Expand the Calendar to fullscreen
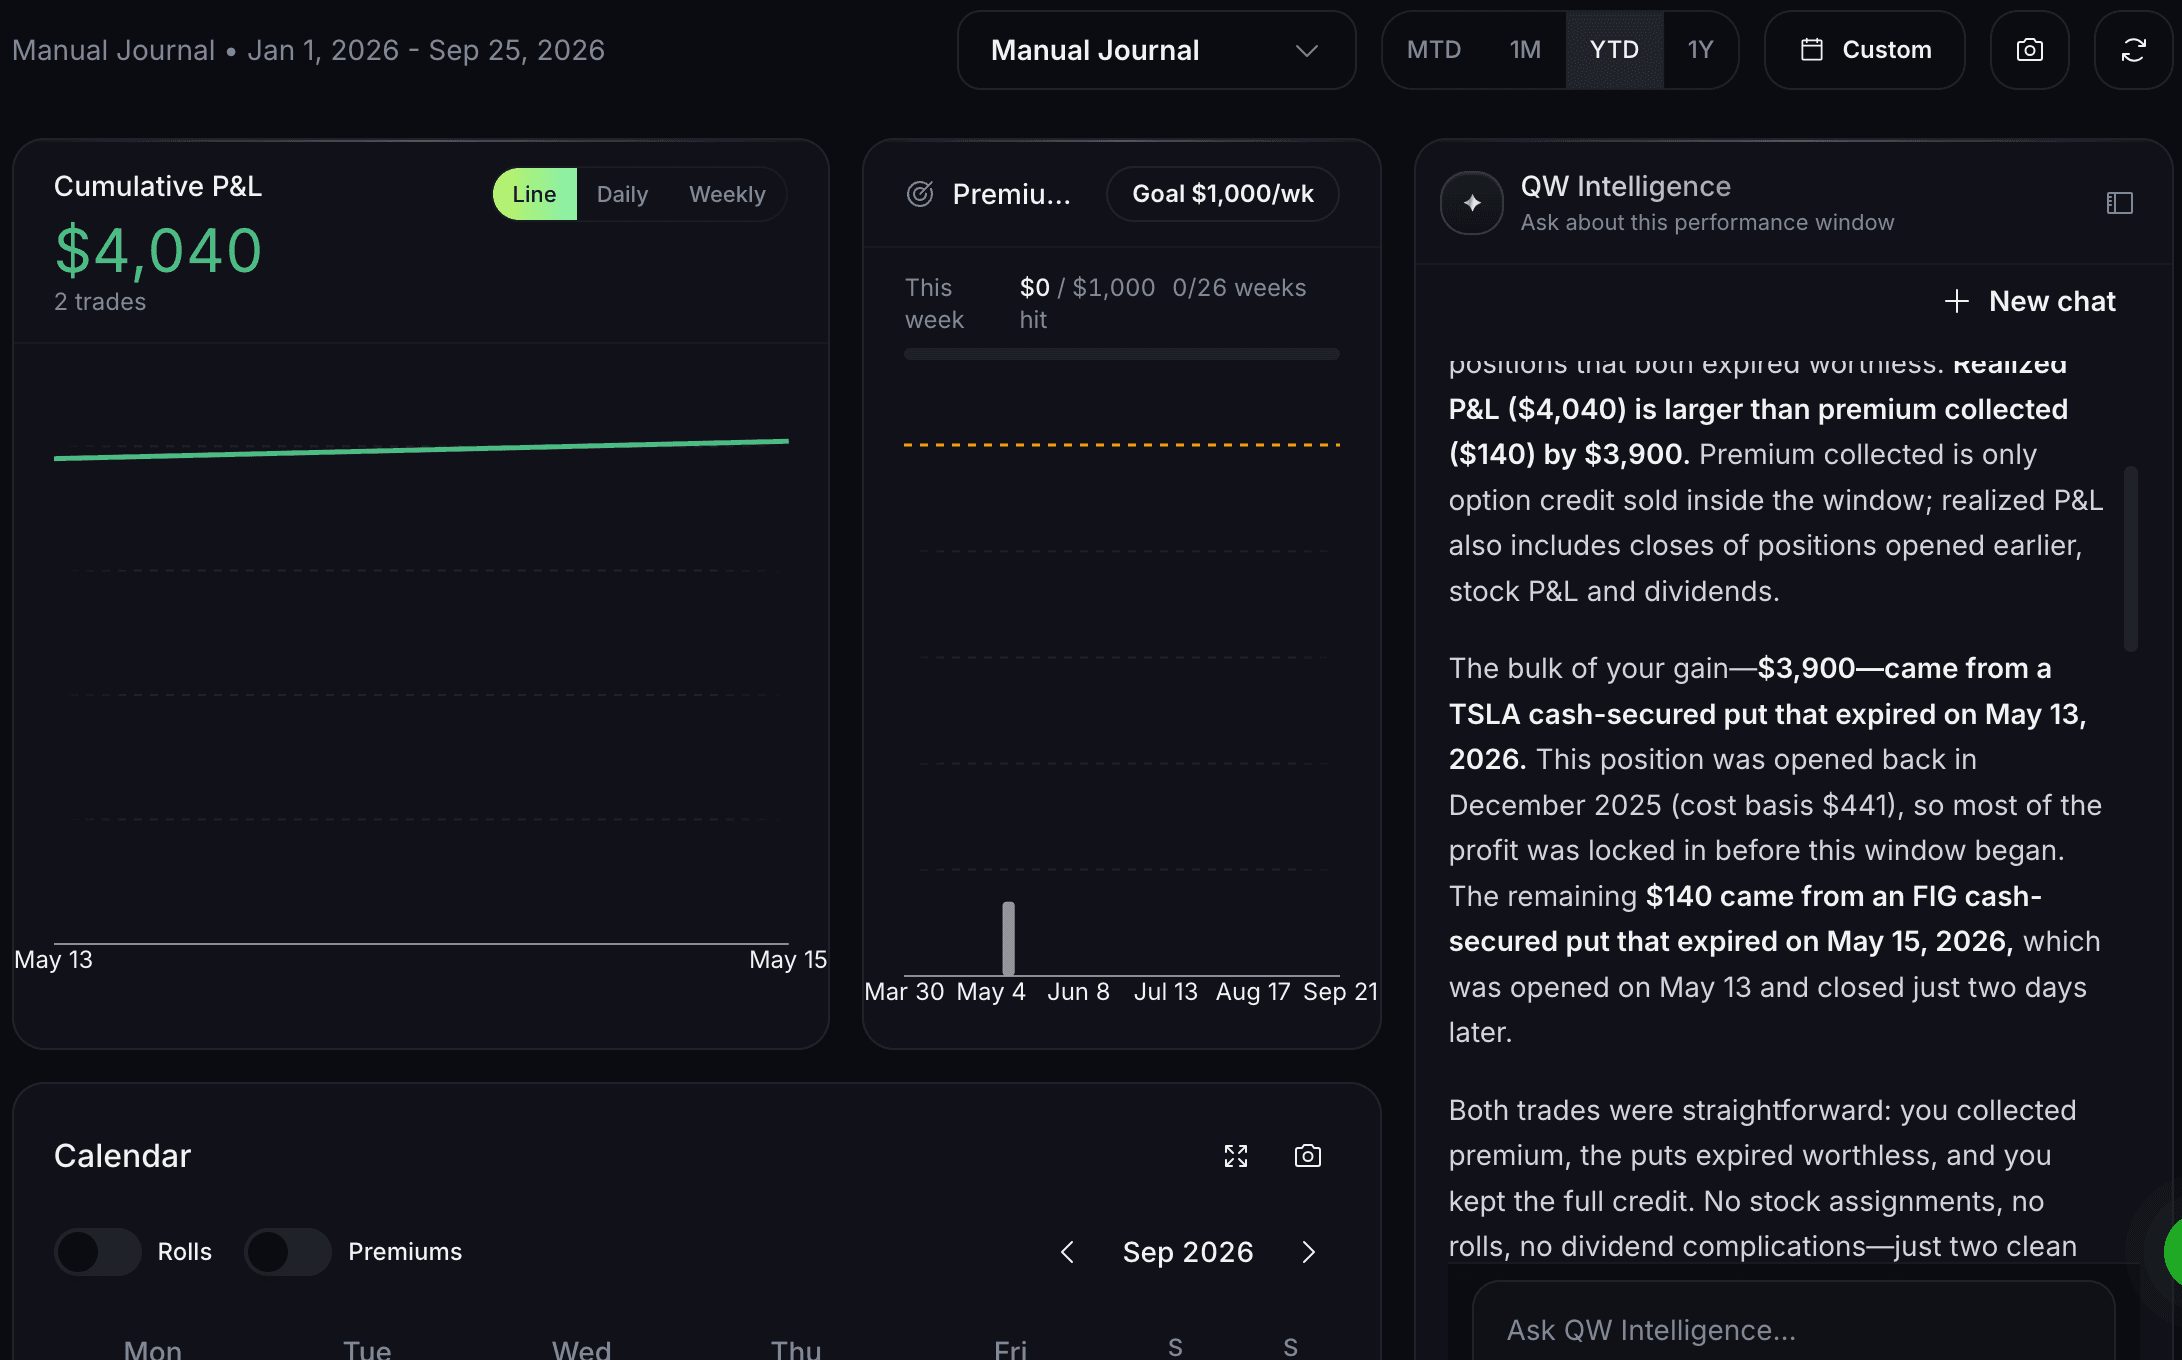This screenshot has height=1360, width=2182. point(1236,1156)
